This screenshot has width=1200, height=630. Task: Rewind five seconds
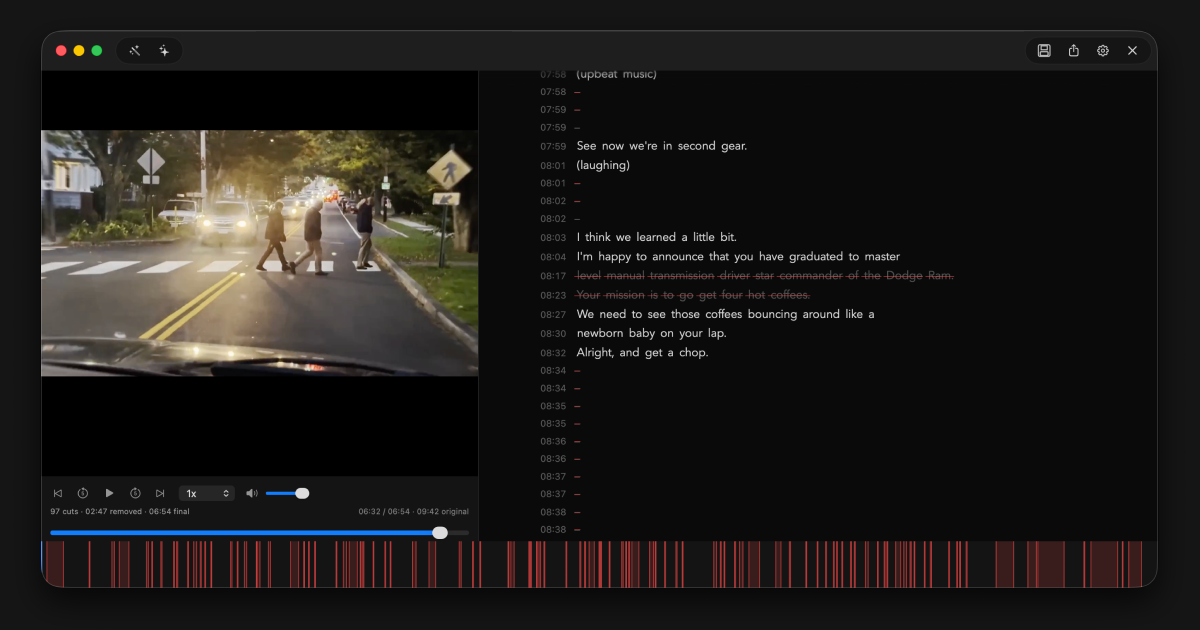83,493
